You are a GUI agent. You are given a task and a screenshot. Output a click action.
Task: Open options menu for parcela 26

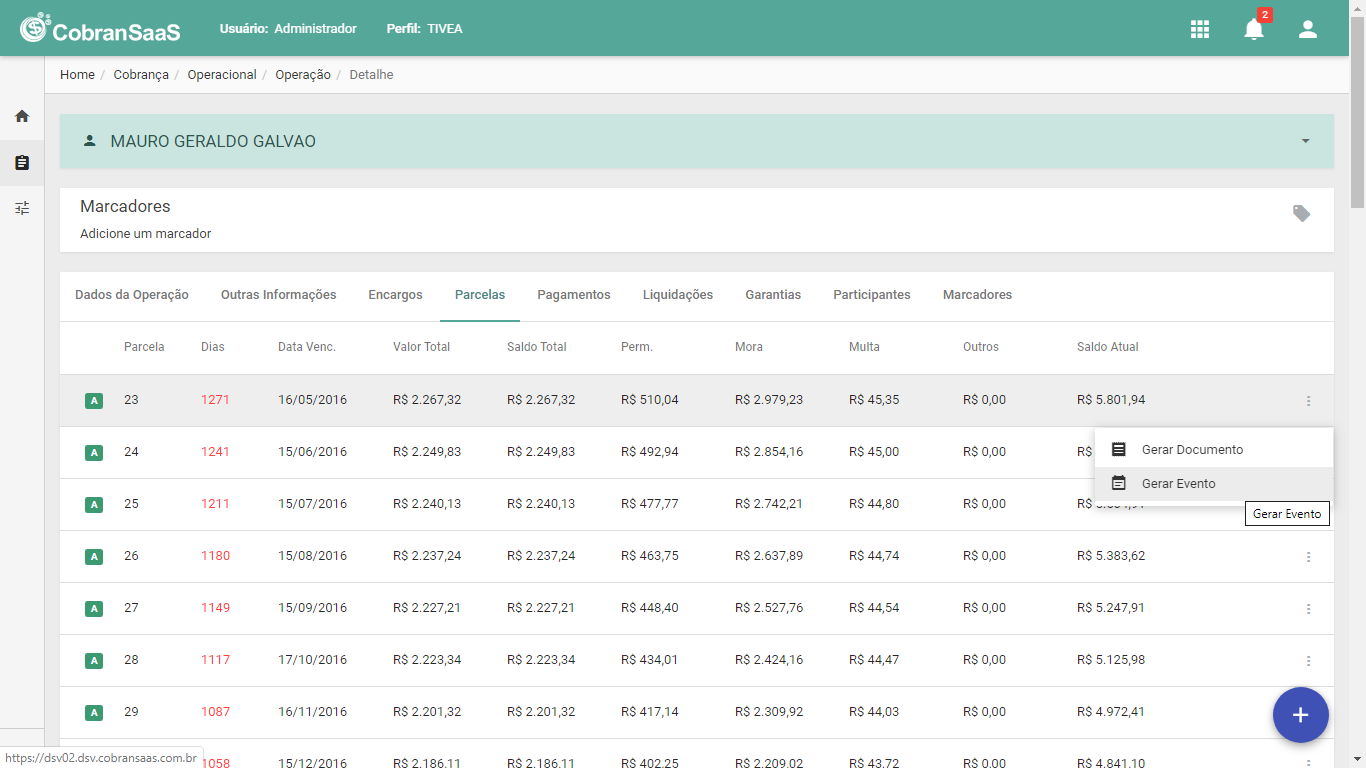(x=1308, y=556)
